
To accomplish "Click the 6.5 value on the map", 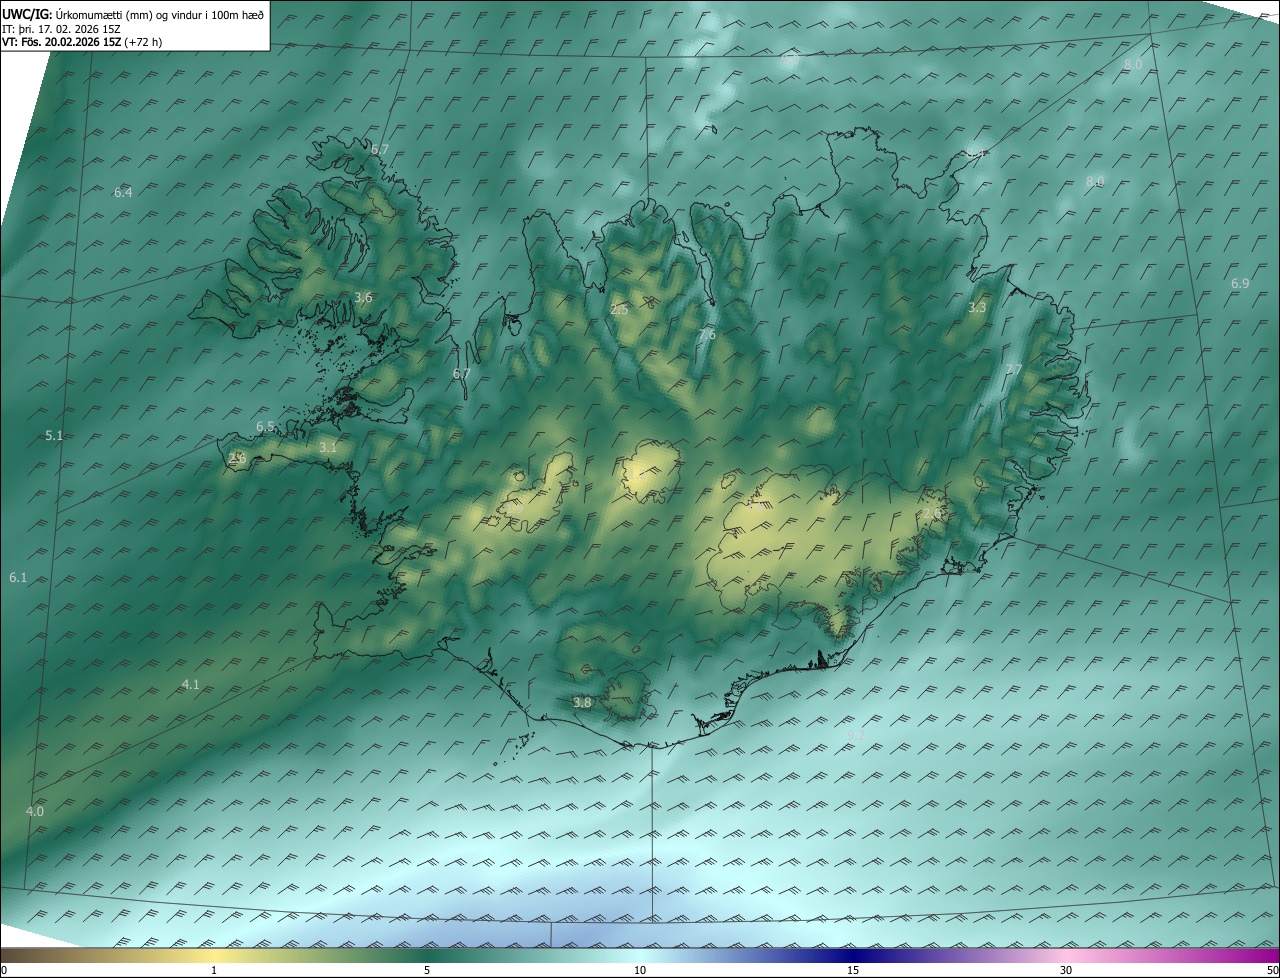I will click(265, 427).
